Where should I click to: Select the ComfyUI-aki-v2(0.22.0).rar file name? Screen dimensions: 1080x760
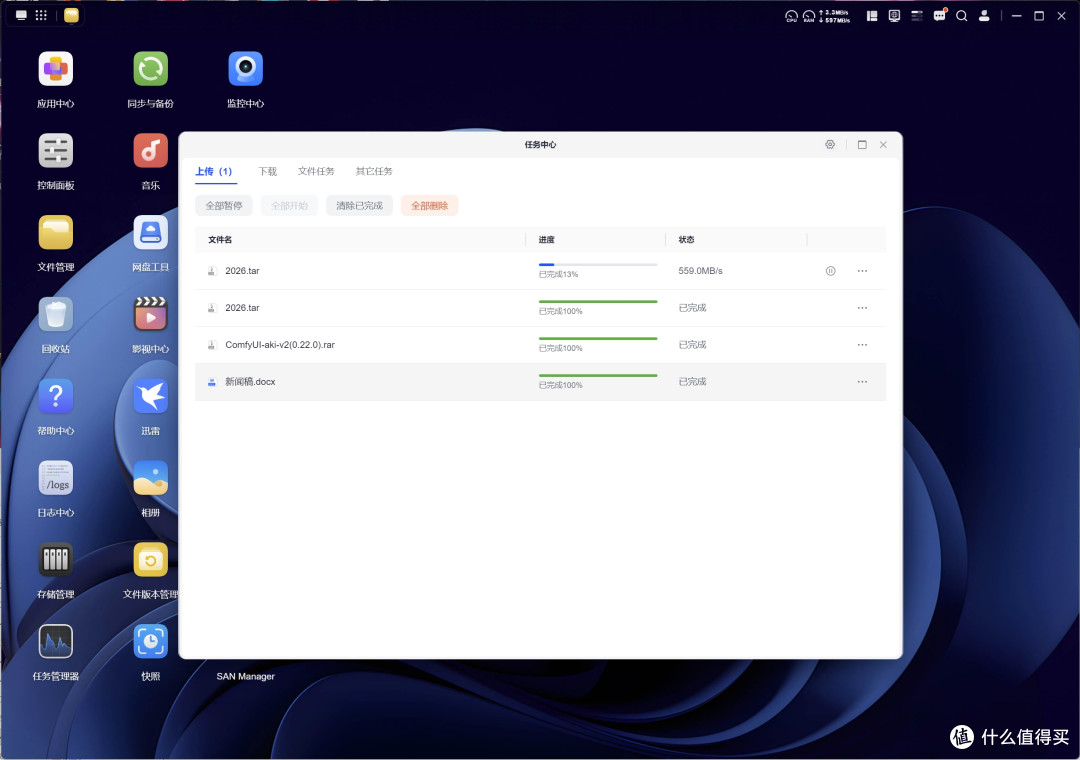tap(280, 345)
